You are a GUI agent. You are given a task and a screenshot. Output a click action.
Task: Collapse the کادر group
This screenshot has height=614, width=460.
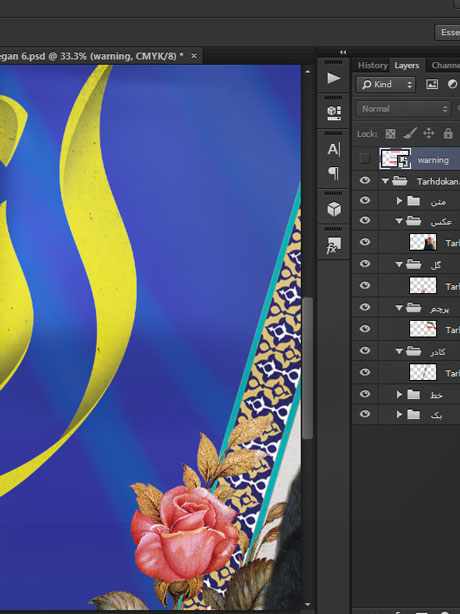(x=399, y=351)
